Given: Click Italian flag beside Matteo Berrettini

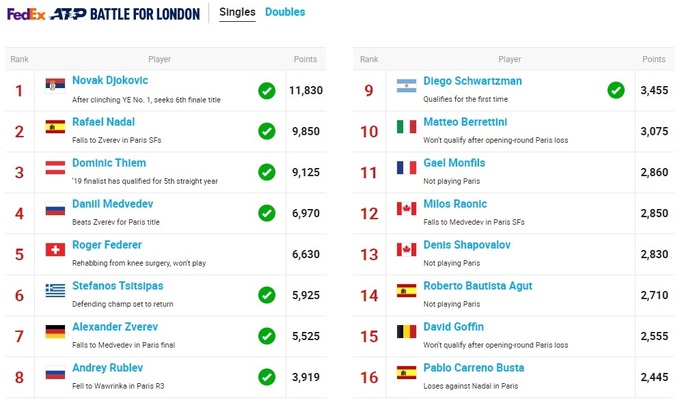Looking at the screenshot, I should pyautogui.click(x=406, y=127).
